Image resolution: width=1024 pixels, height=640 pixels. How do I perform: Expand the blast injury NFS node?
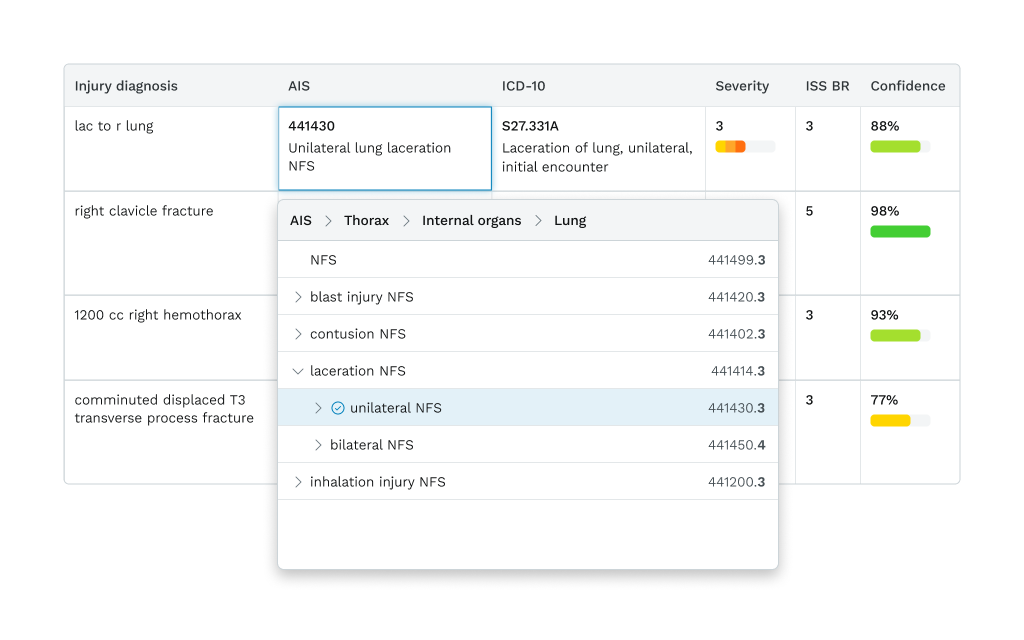[298, 297]
